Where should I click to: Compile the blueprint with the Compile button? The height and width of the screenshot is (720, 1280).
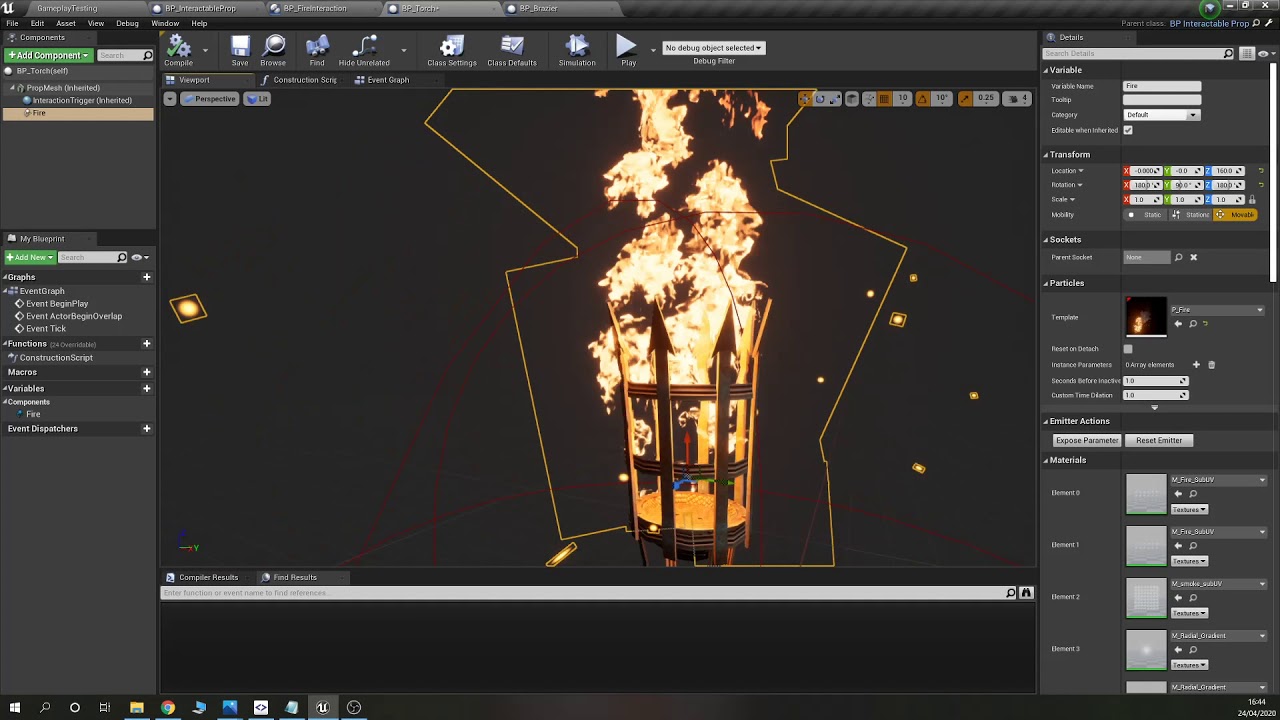[179, 51]
